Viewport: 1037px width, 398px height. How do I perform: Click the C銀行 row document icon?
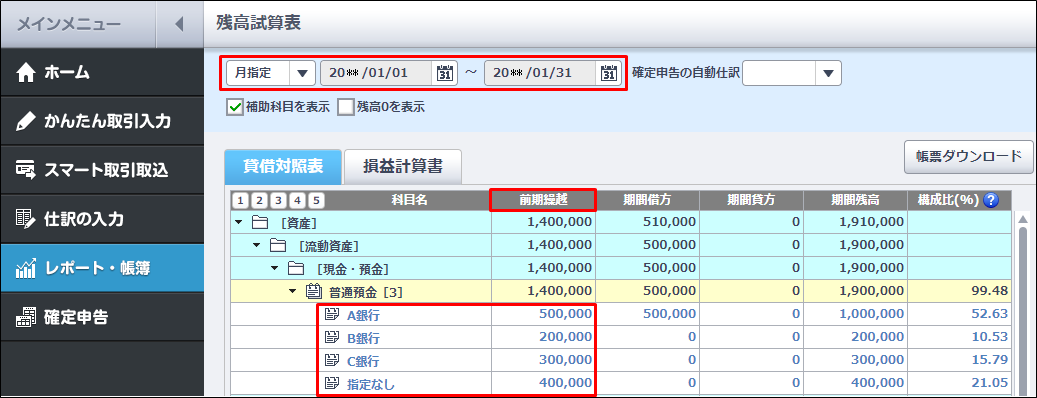[332, 360]
